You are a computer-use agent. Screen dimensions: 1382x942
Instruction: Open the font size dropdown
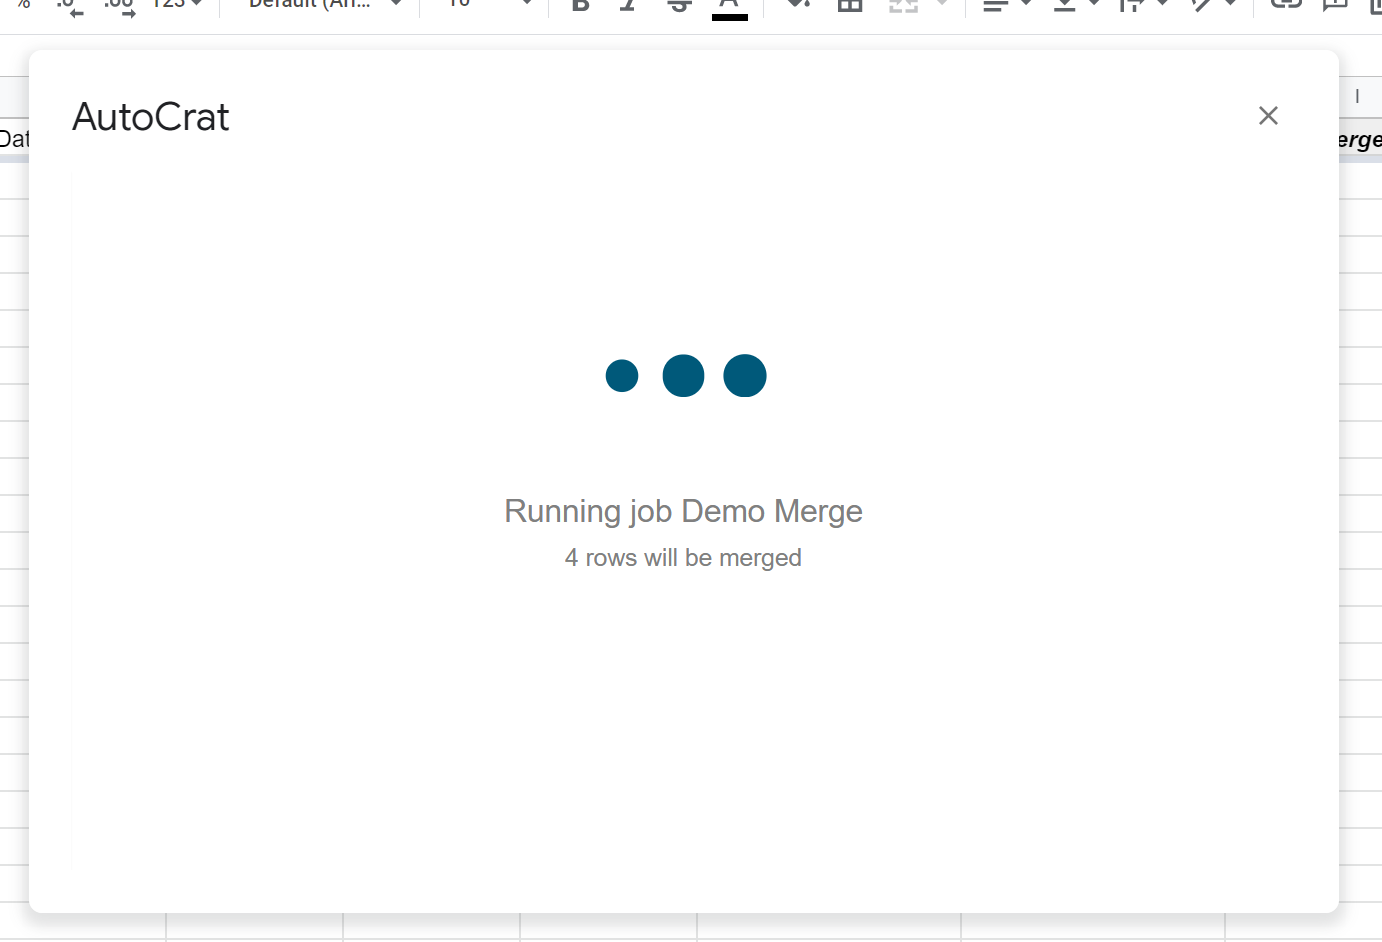[489, 5]
